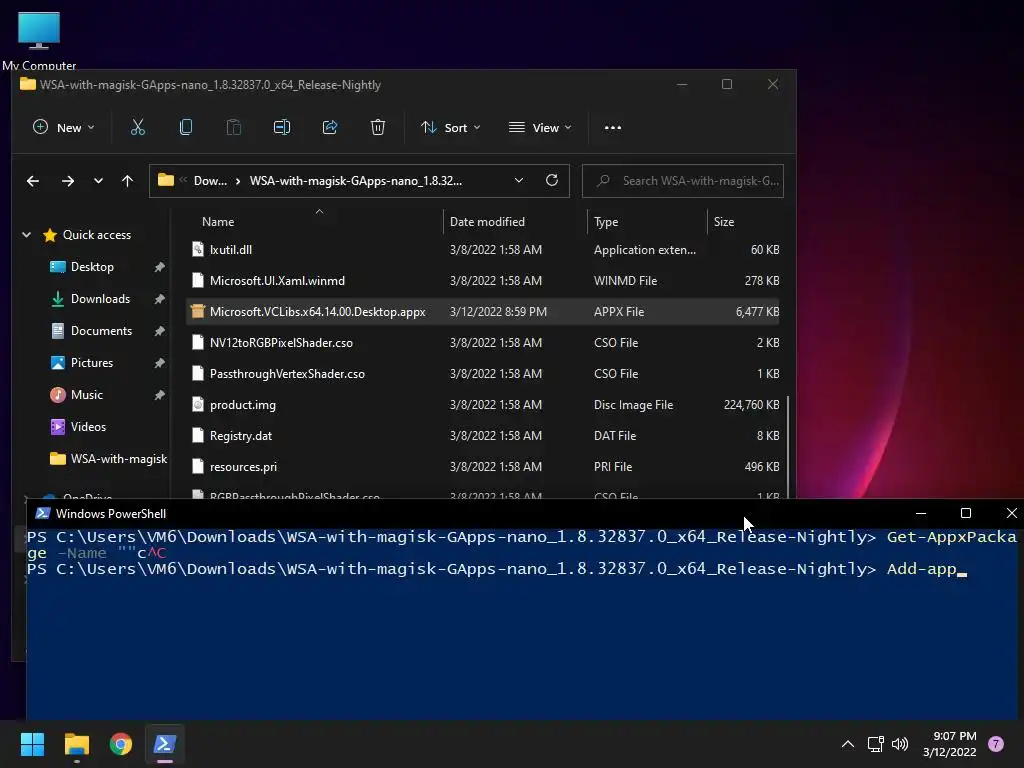Select the file lxutil.dll
This screenshot has width=1024, height=768.
483,249
